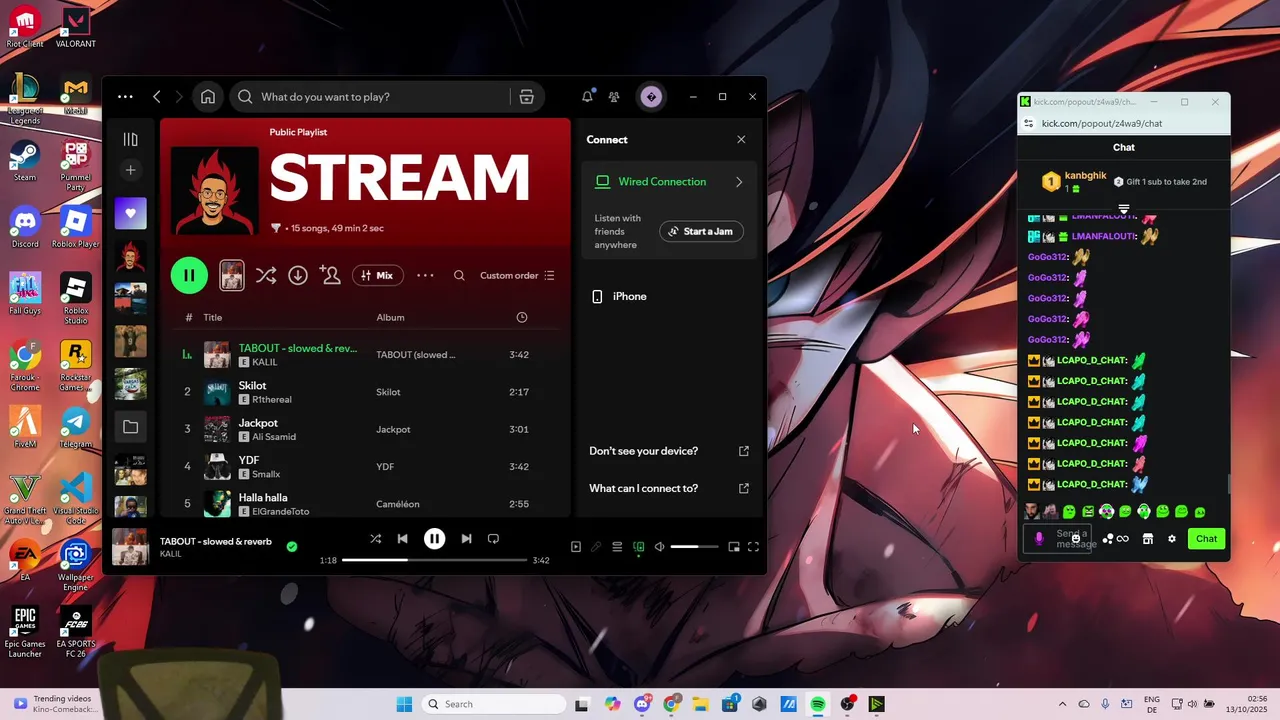Open Spotify Home
Screen dimensions: 1280x720
point(207,97)
